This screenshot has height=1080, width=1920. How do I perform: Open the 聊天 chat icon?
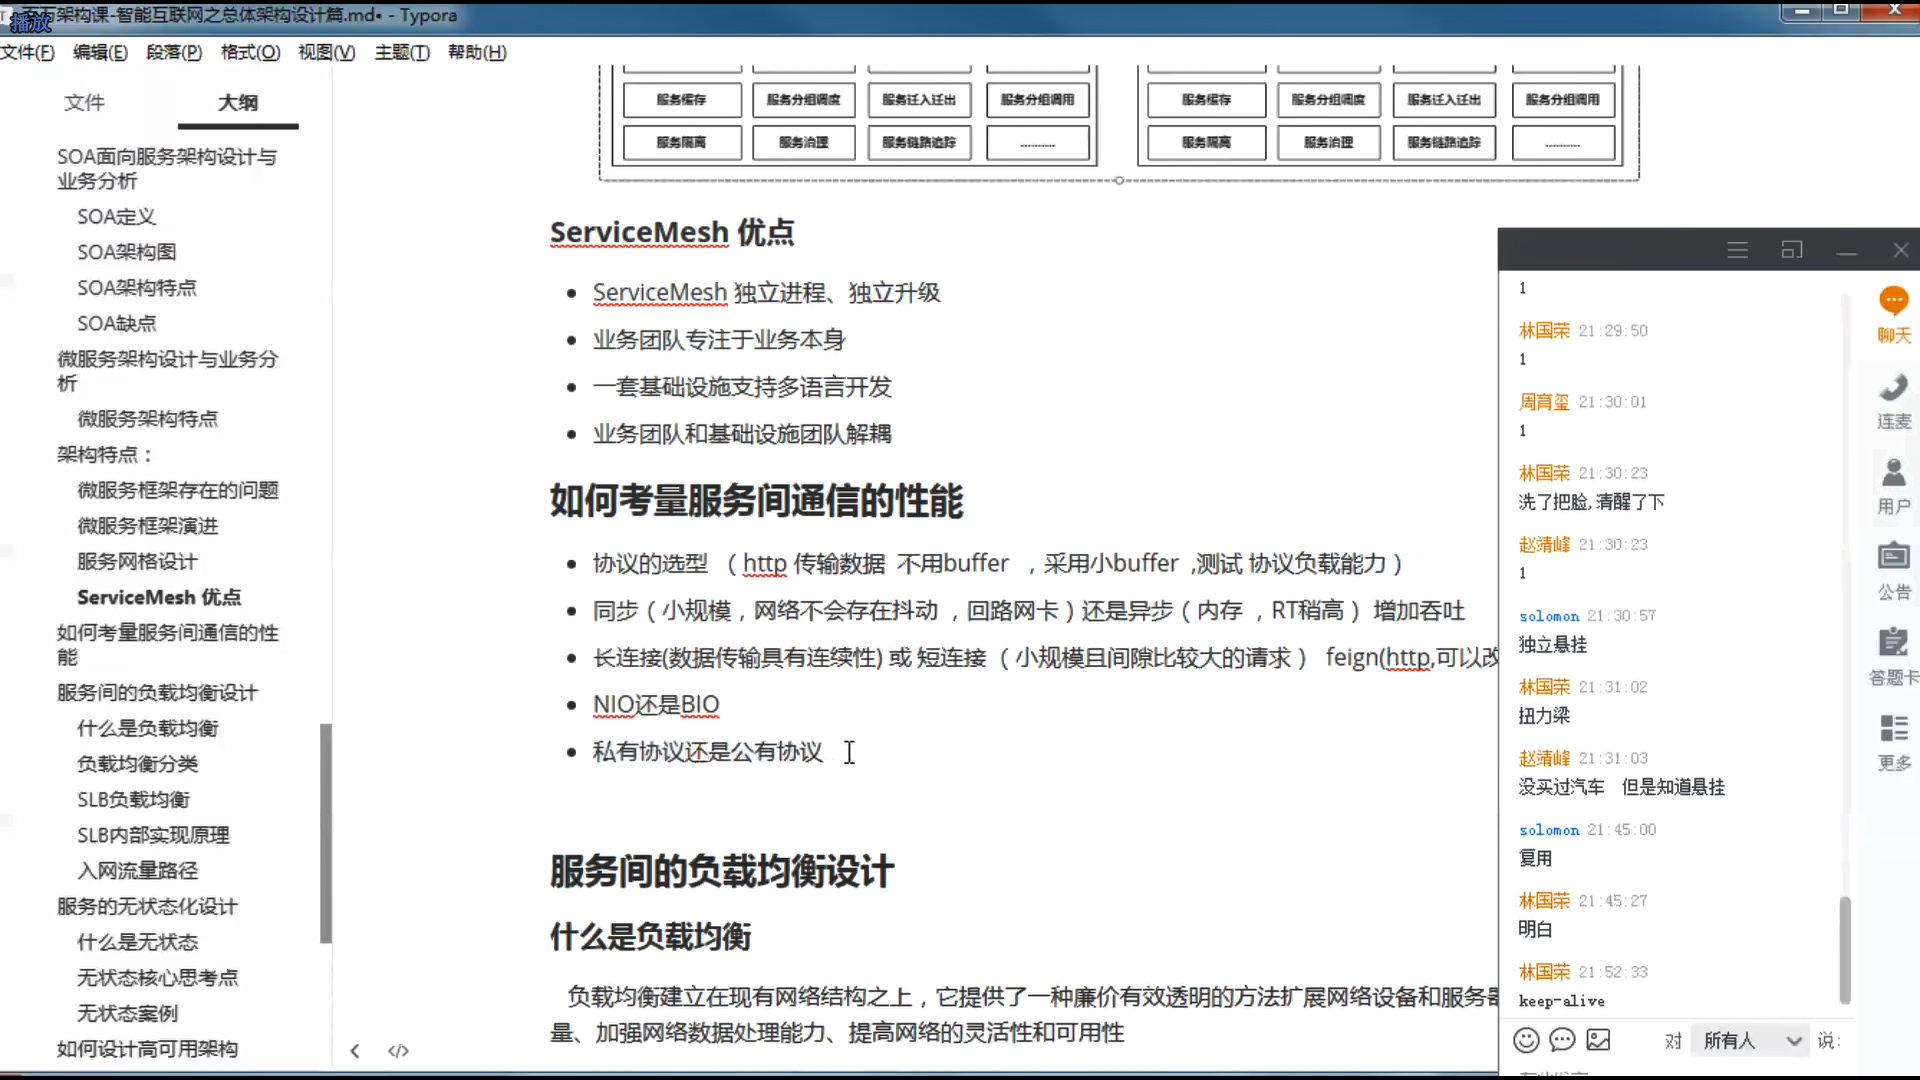point(1893,301)
